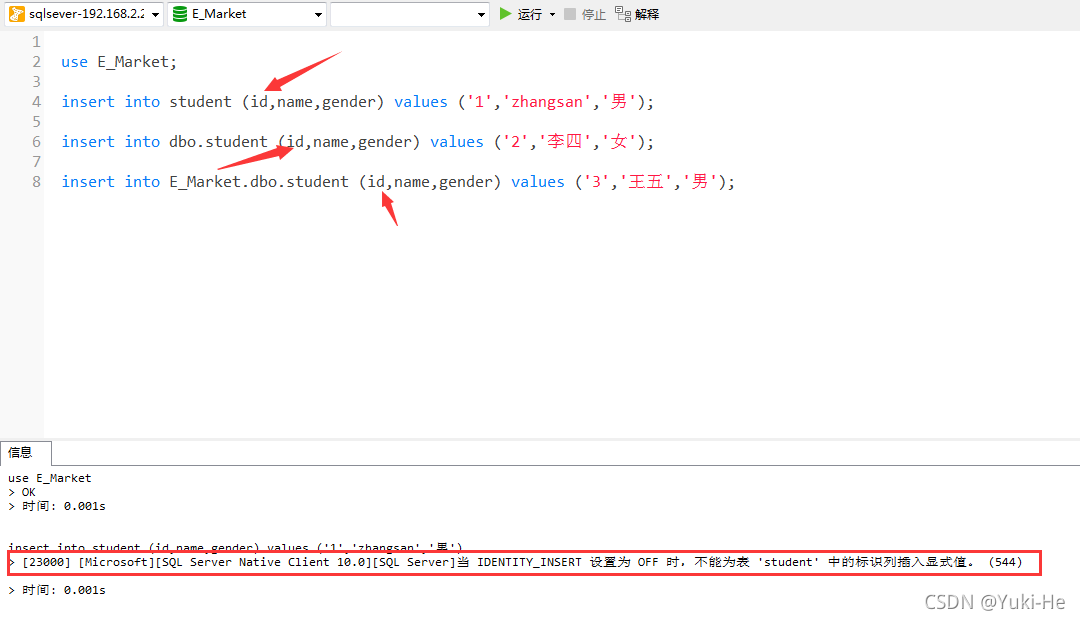Expand the Run button's arrow menu
Viewport: 1080px width, 620px height.
552,14
